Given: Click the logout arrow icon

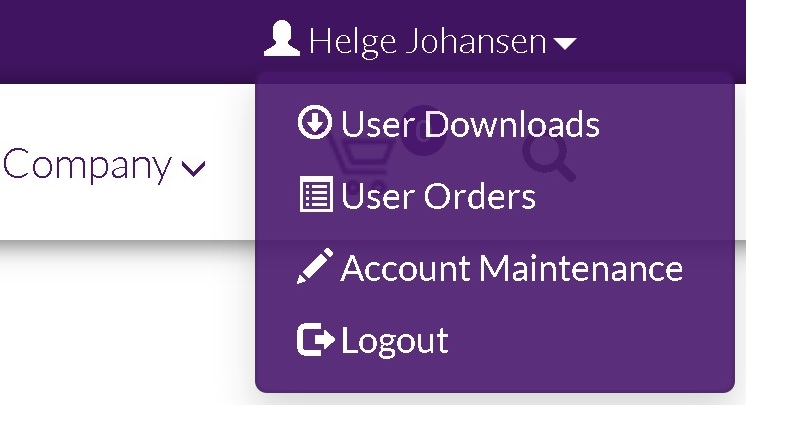Looking at the screenshot, I should pos(316,339).
